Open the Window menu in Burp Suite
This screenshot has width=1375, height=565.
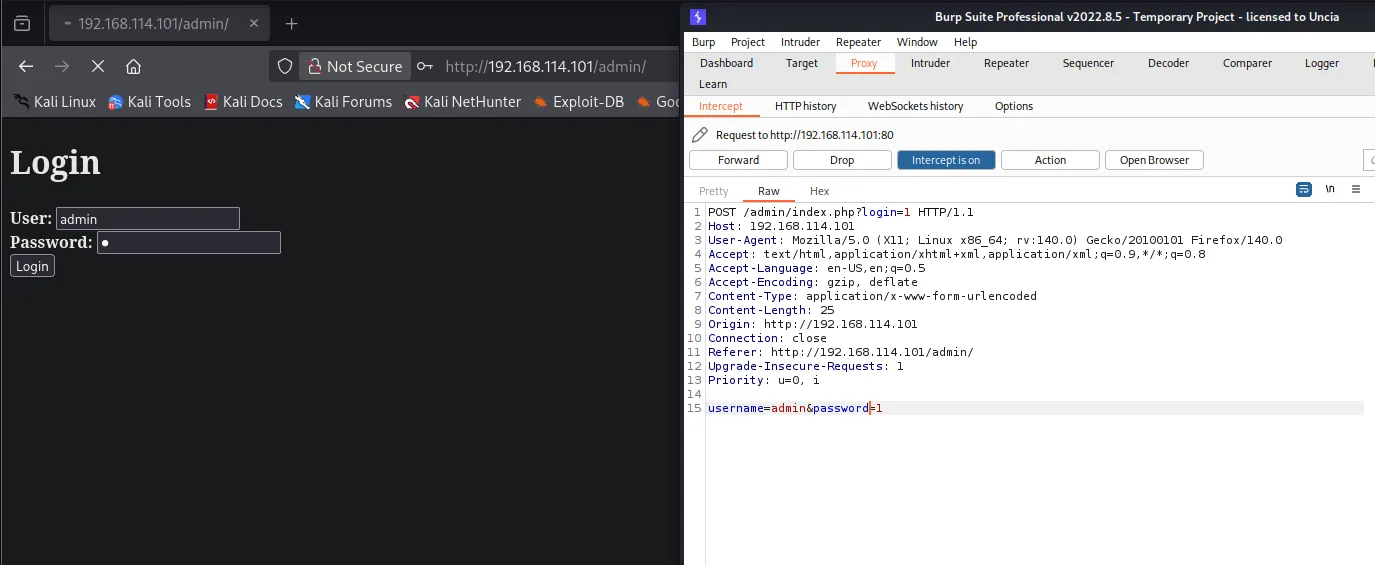click(x=917, y=42)
